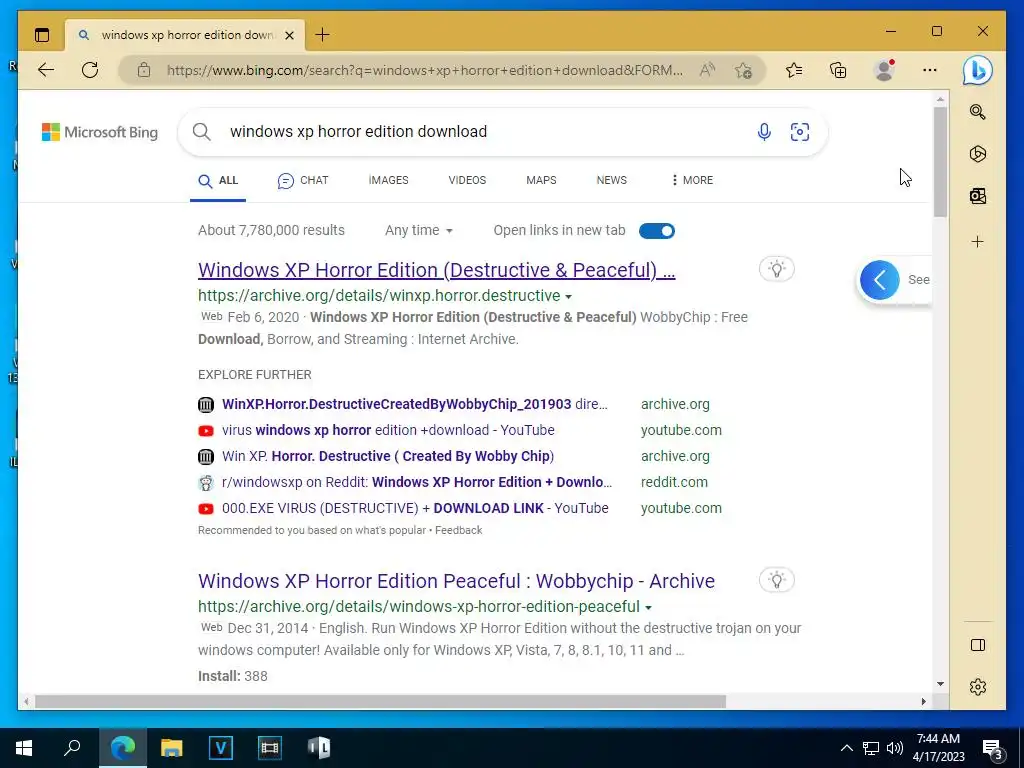Viewport: 1024px width, 768px height.
Task: Click the About 7,780,000 results text
Action: coord(271,231)
